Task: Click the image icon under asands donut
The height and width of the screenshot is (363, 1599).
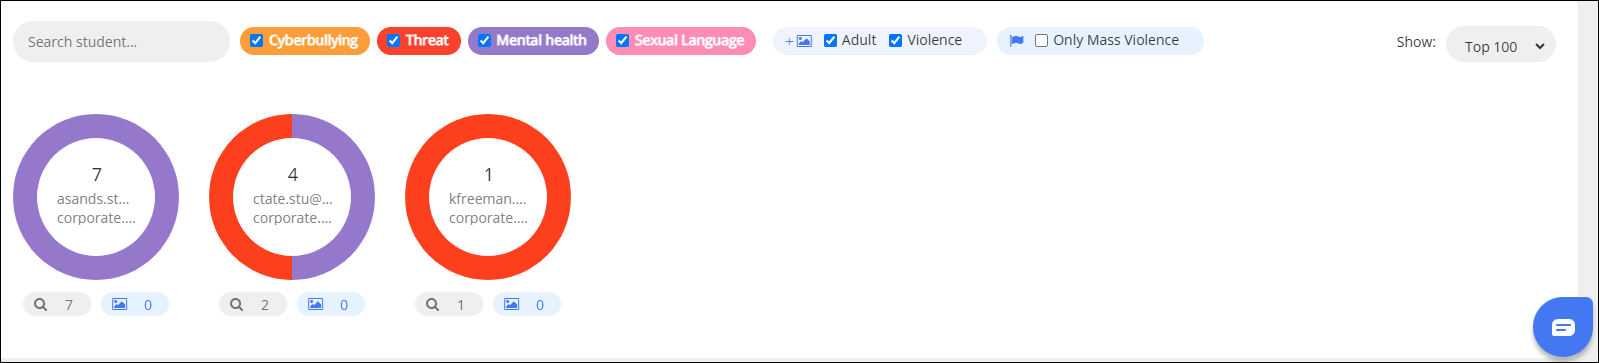Action: 119,304
